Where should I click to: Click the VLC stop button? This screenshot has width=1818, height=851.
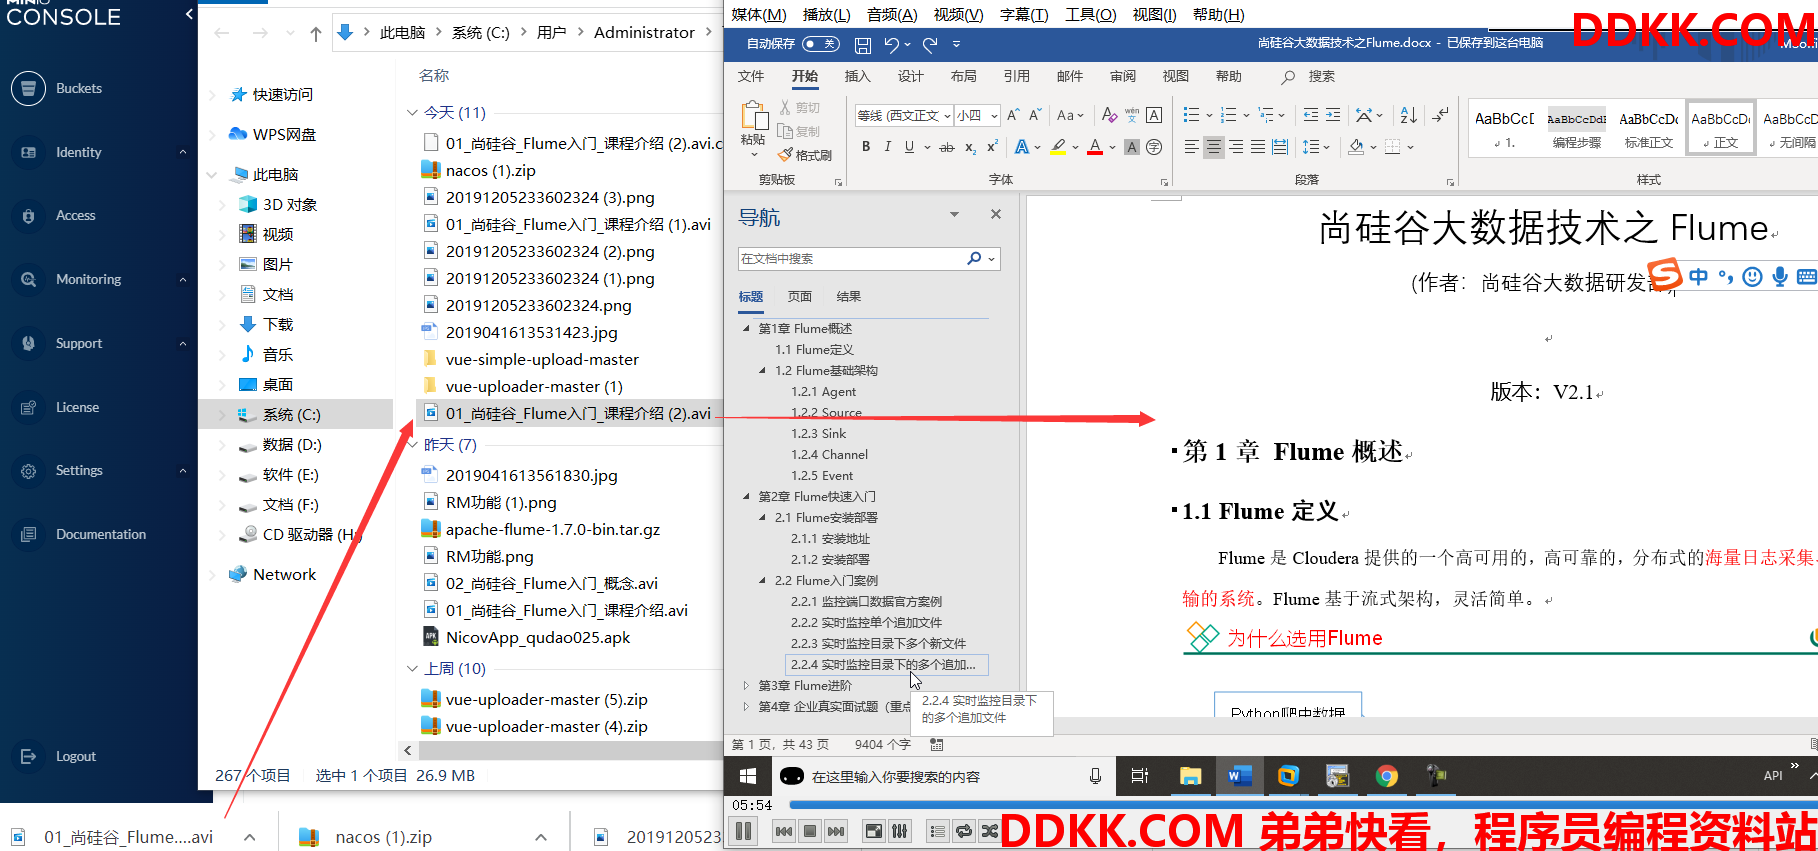810,831
